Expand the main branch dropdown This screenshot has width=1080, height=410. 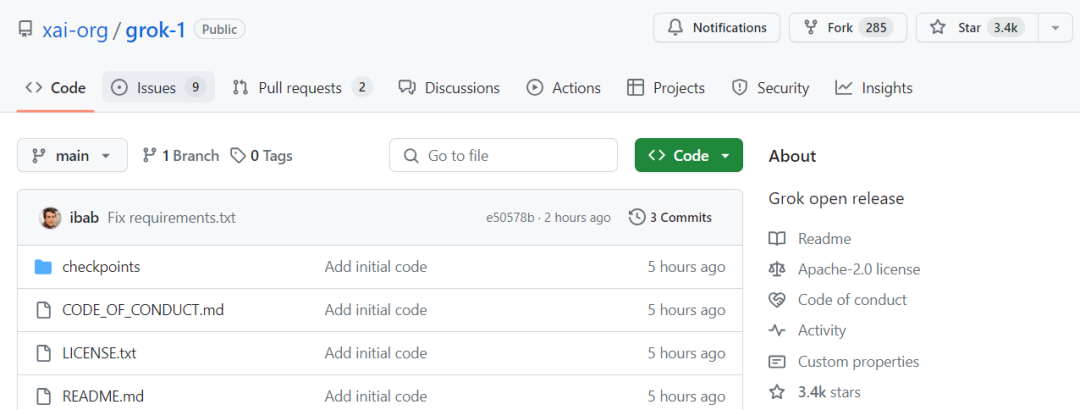click(72, 155)
